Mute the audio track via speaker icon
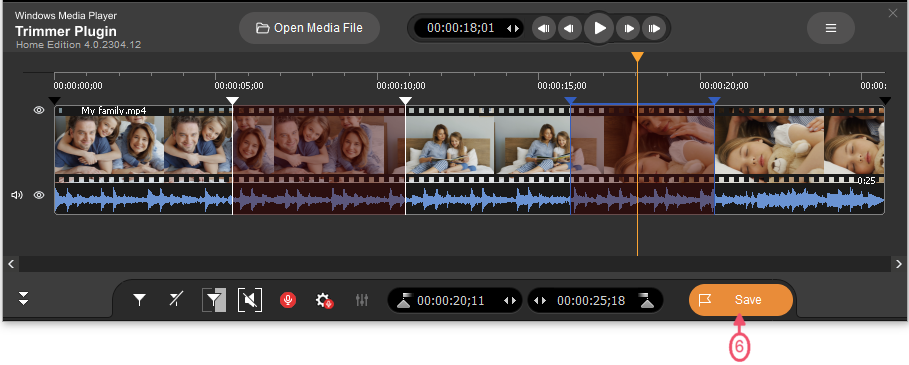This screenshot has width=909, height=365. (x=17, y=195)
